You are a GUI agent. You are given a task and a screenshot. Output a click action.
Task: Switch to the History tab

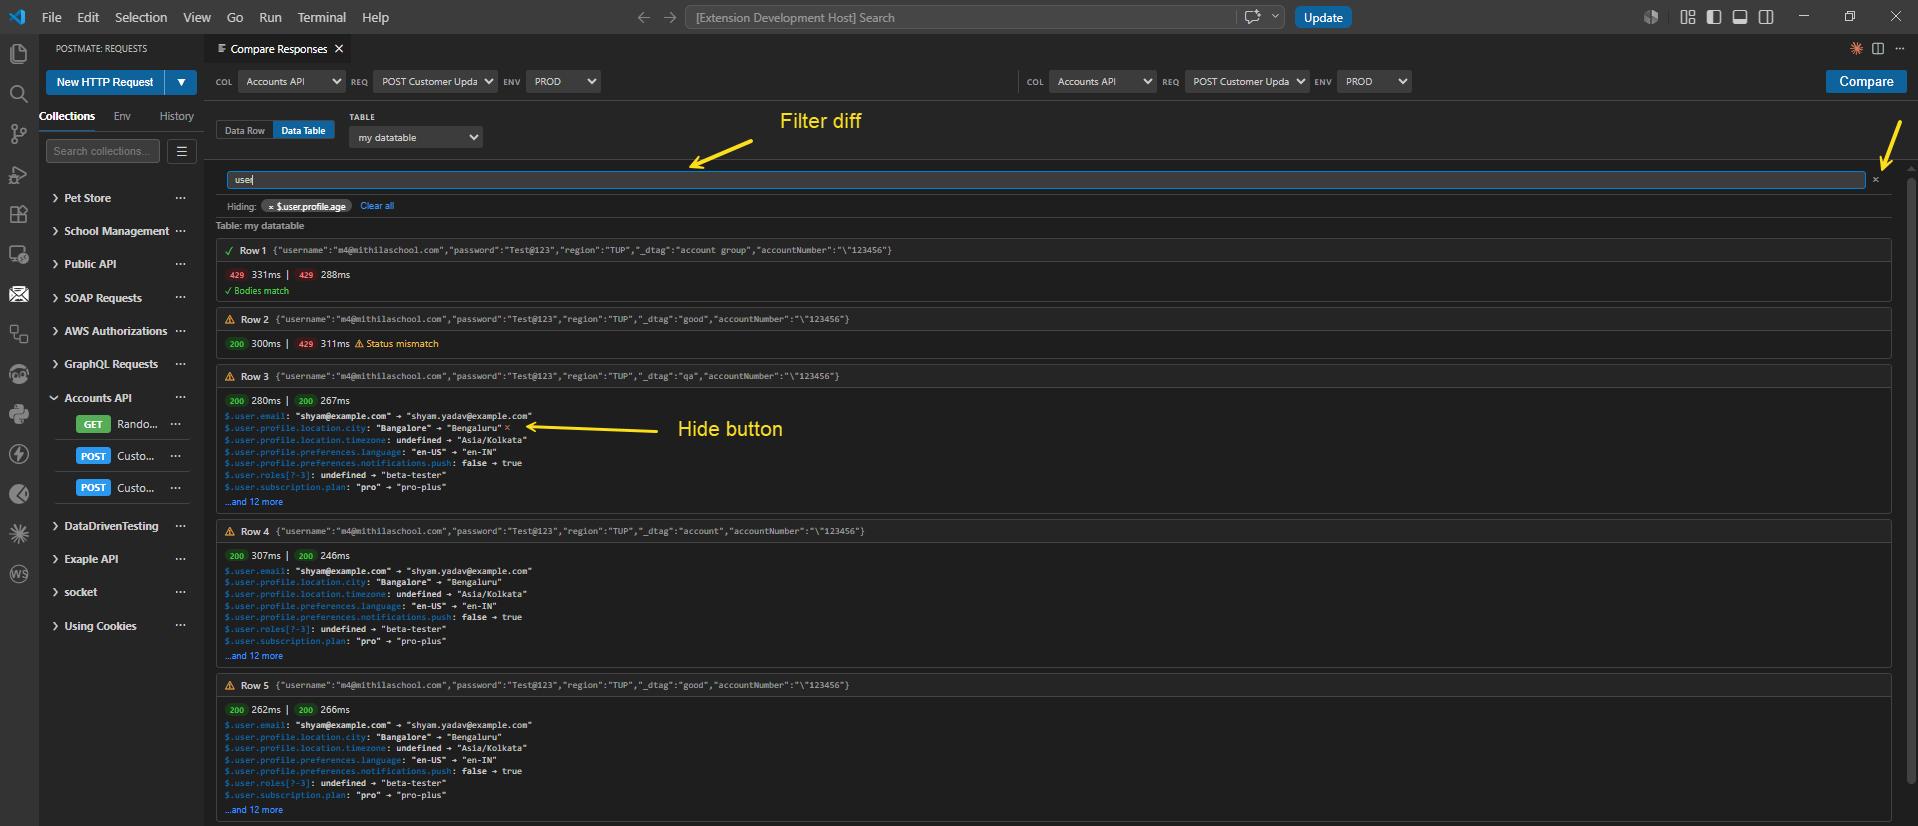pyautogui.click(x=177, y=116)
